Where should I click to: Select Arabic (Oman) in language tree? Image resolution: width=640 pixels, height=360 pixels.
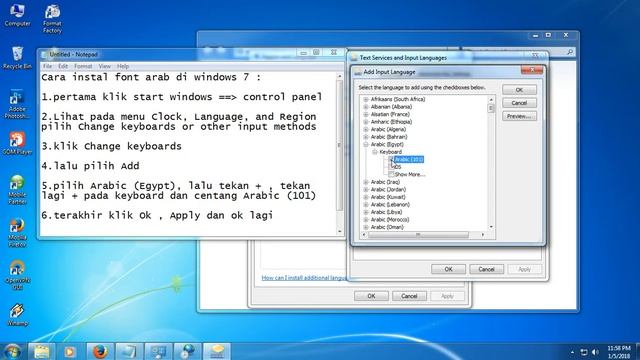click(387, 227)
